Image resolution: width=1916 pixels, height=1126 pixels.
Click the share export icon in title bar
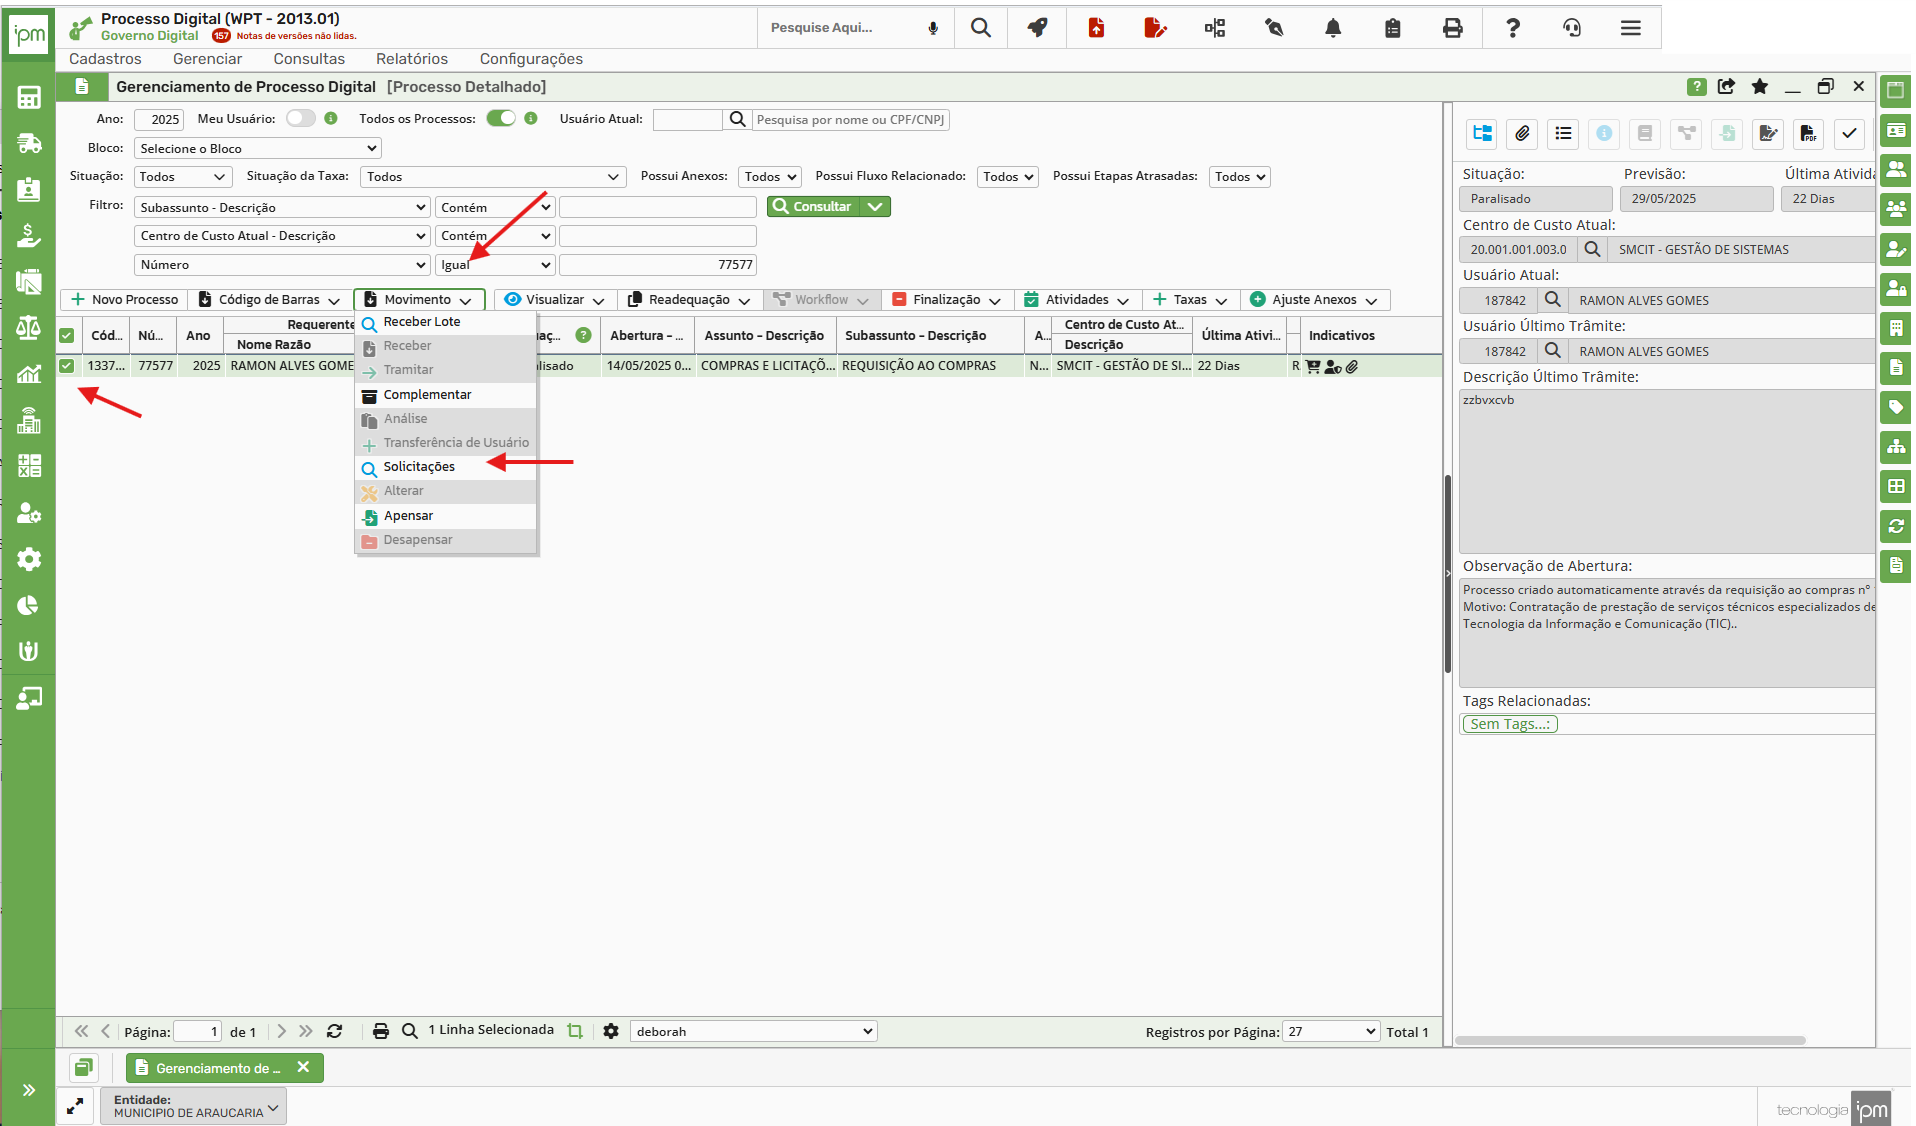[1726, 87]
